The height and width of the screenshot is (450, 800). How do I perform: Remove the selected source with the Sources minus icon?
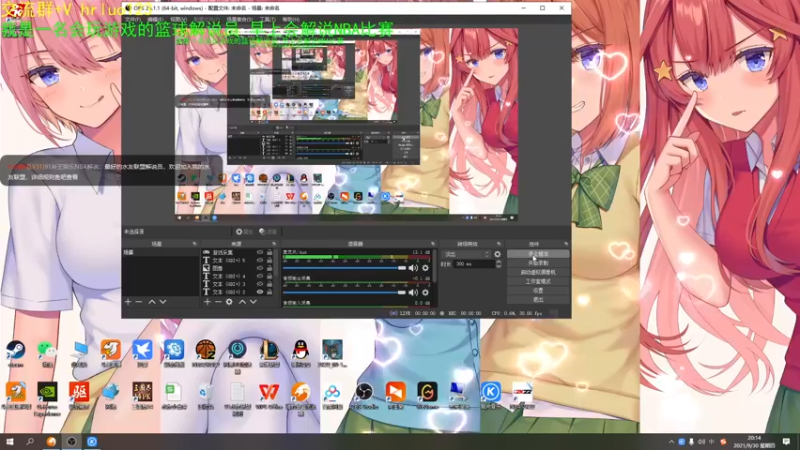coord(218,302)
